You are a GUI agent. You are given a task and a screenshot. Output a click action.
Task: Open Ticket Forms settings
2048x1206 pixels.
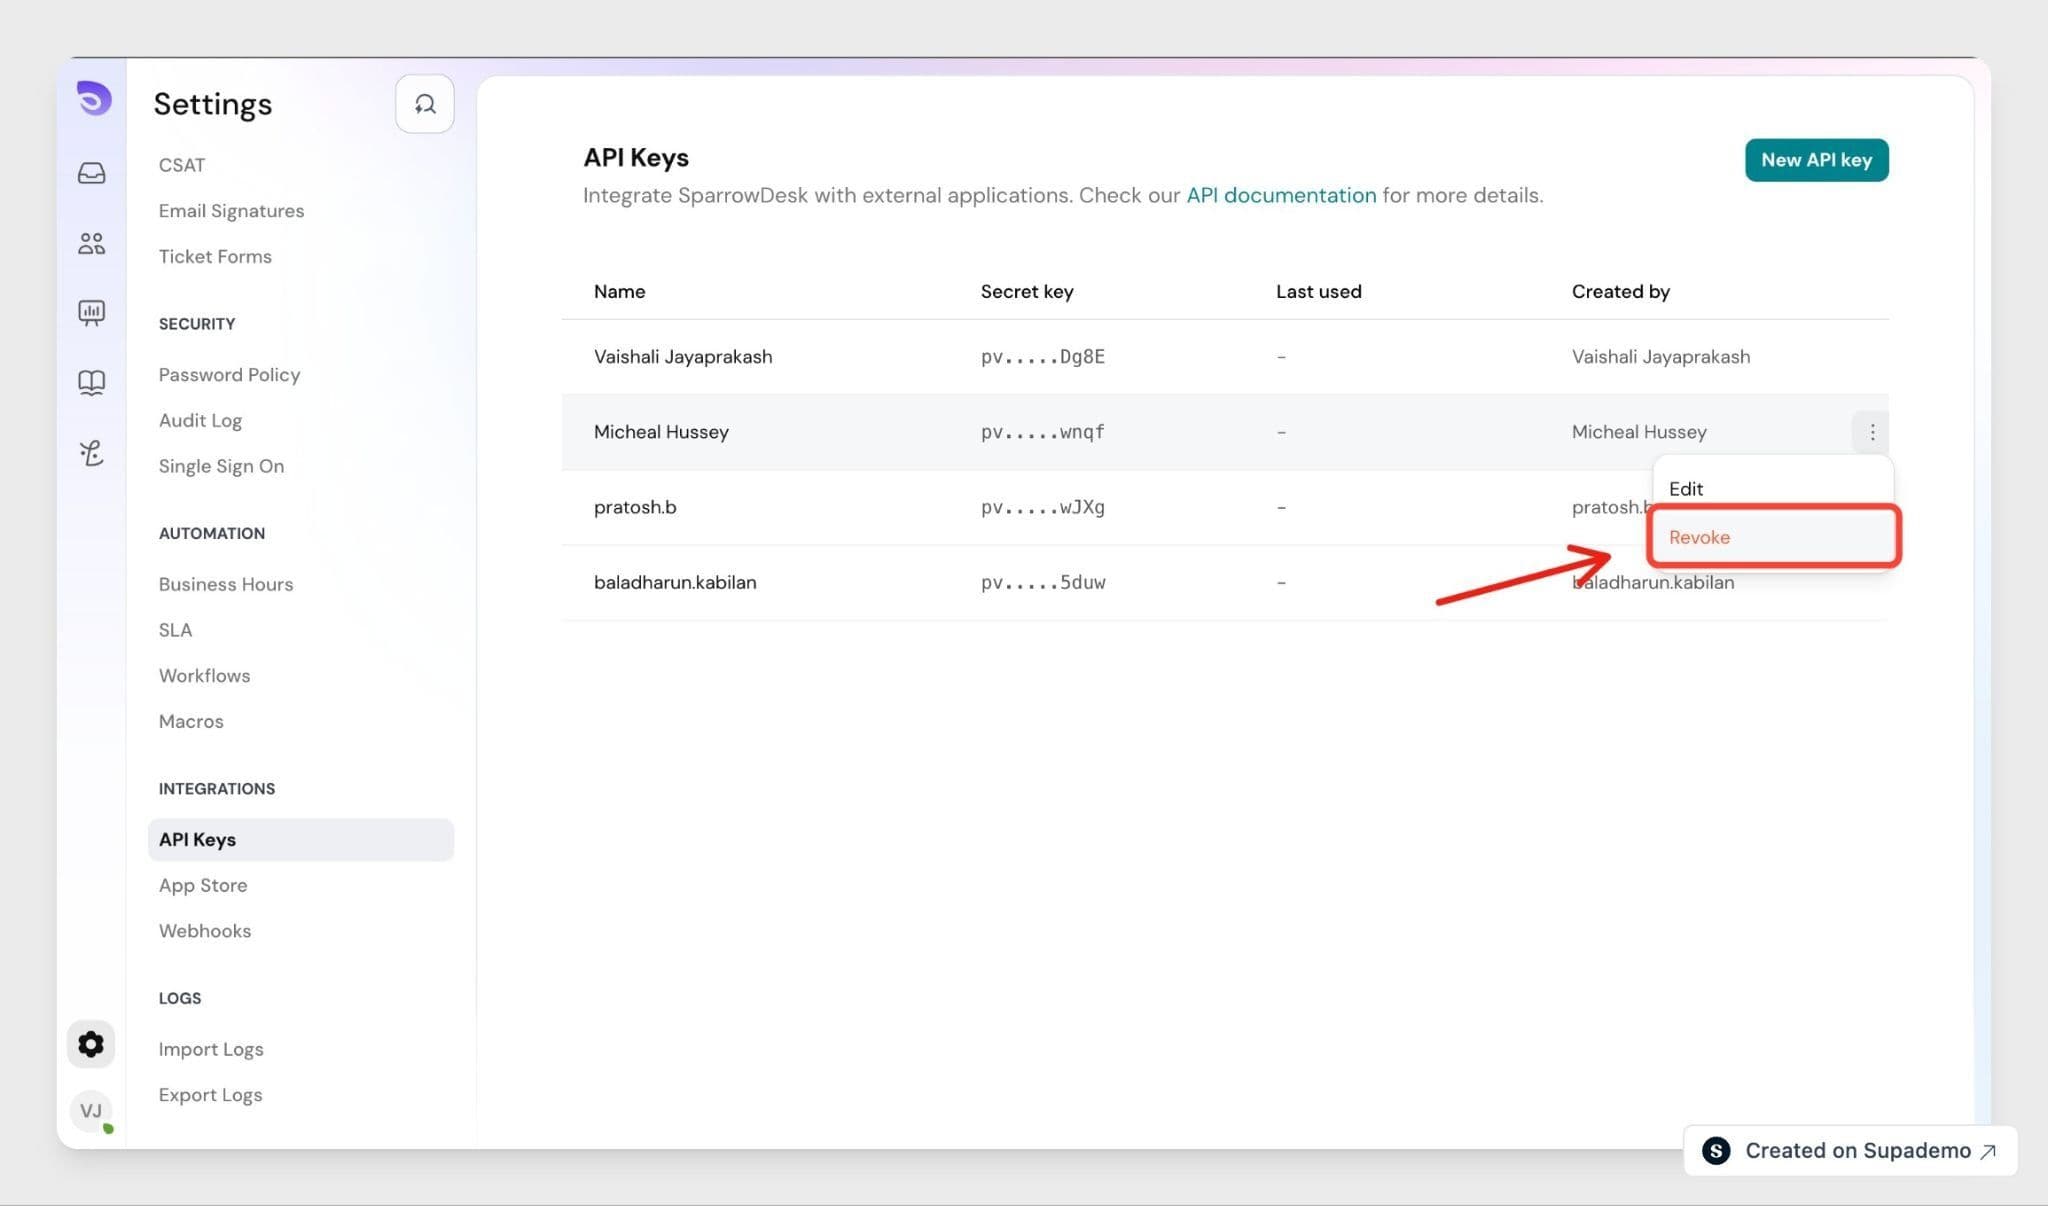[215, 257]
